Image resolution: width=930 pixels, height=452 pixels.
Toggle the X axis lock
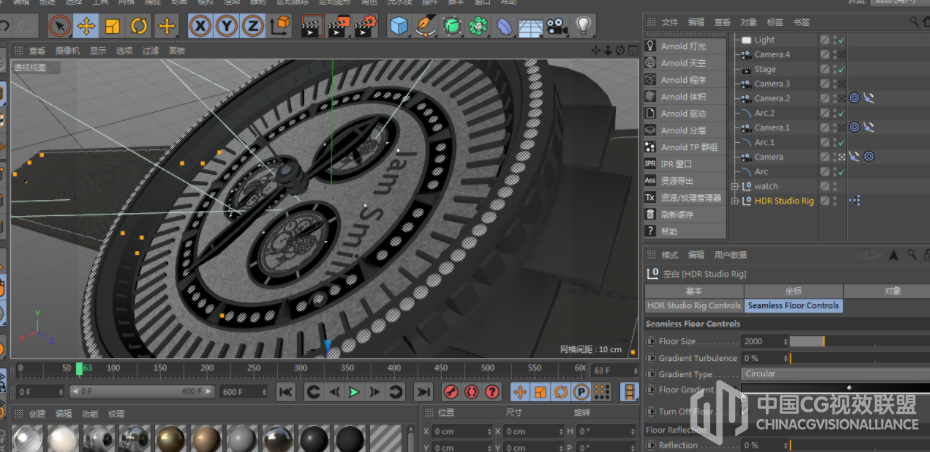[201, 26]
